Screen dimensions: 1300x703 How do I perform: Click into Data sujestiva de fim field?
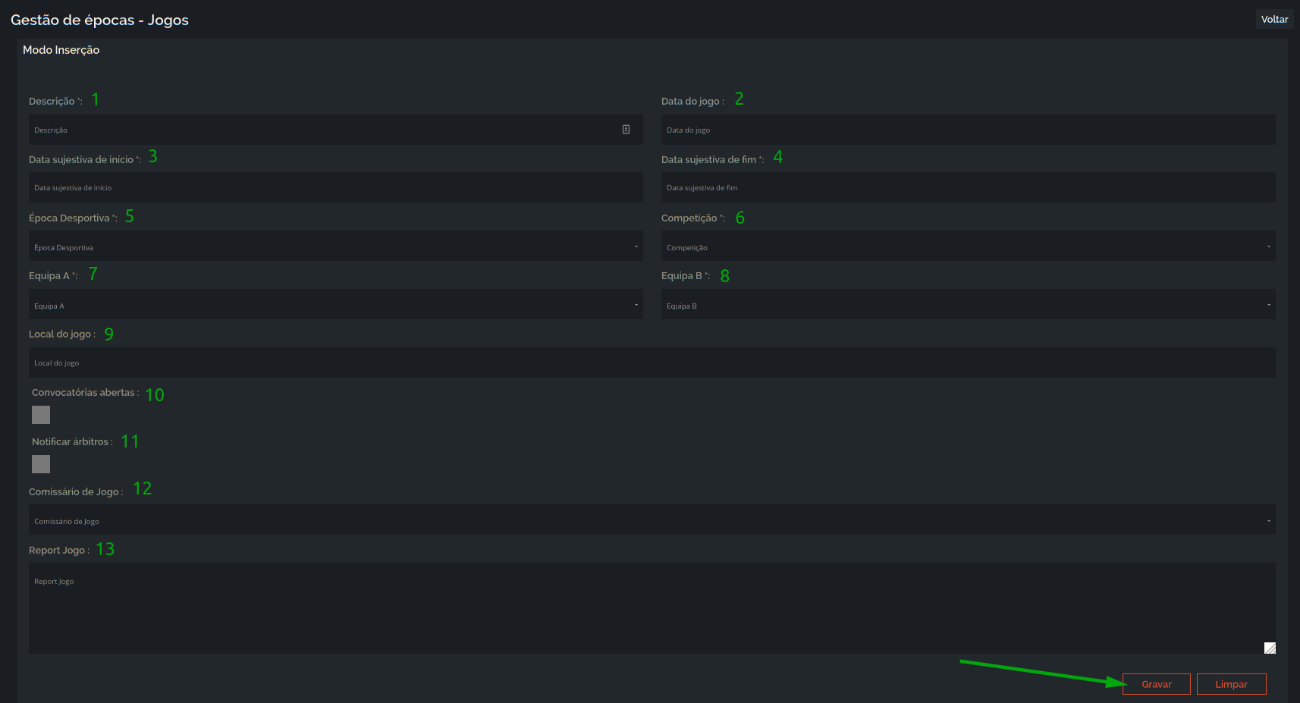(968, 187)
